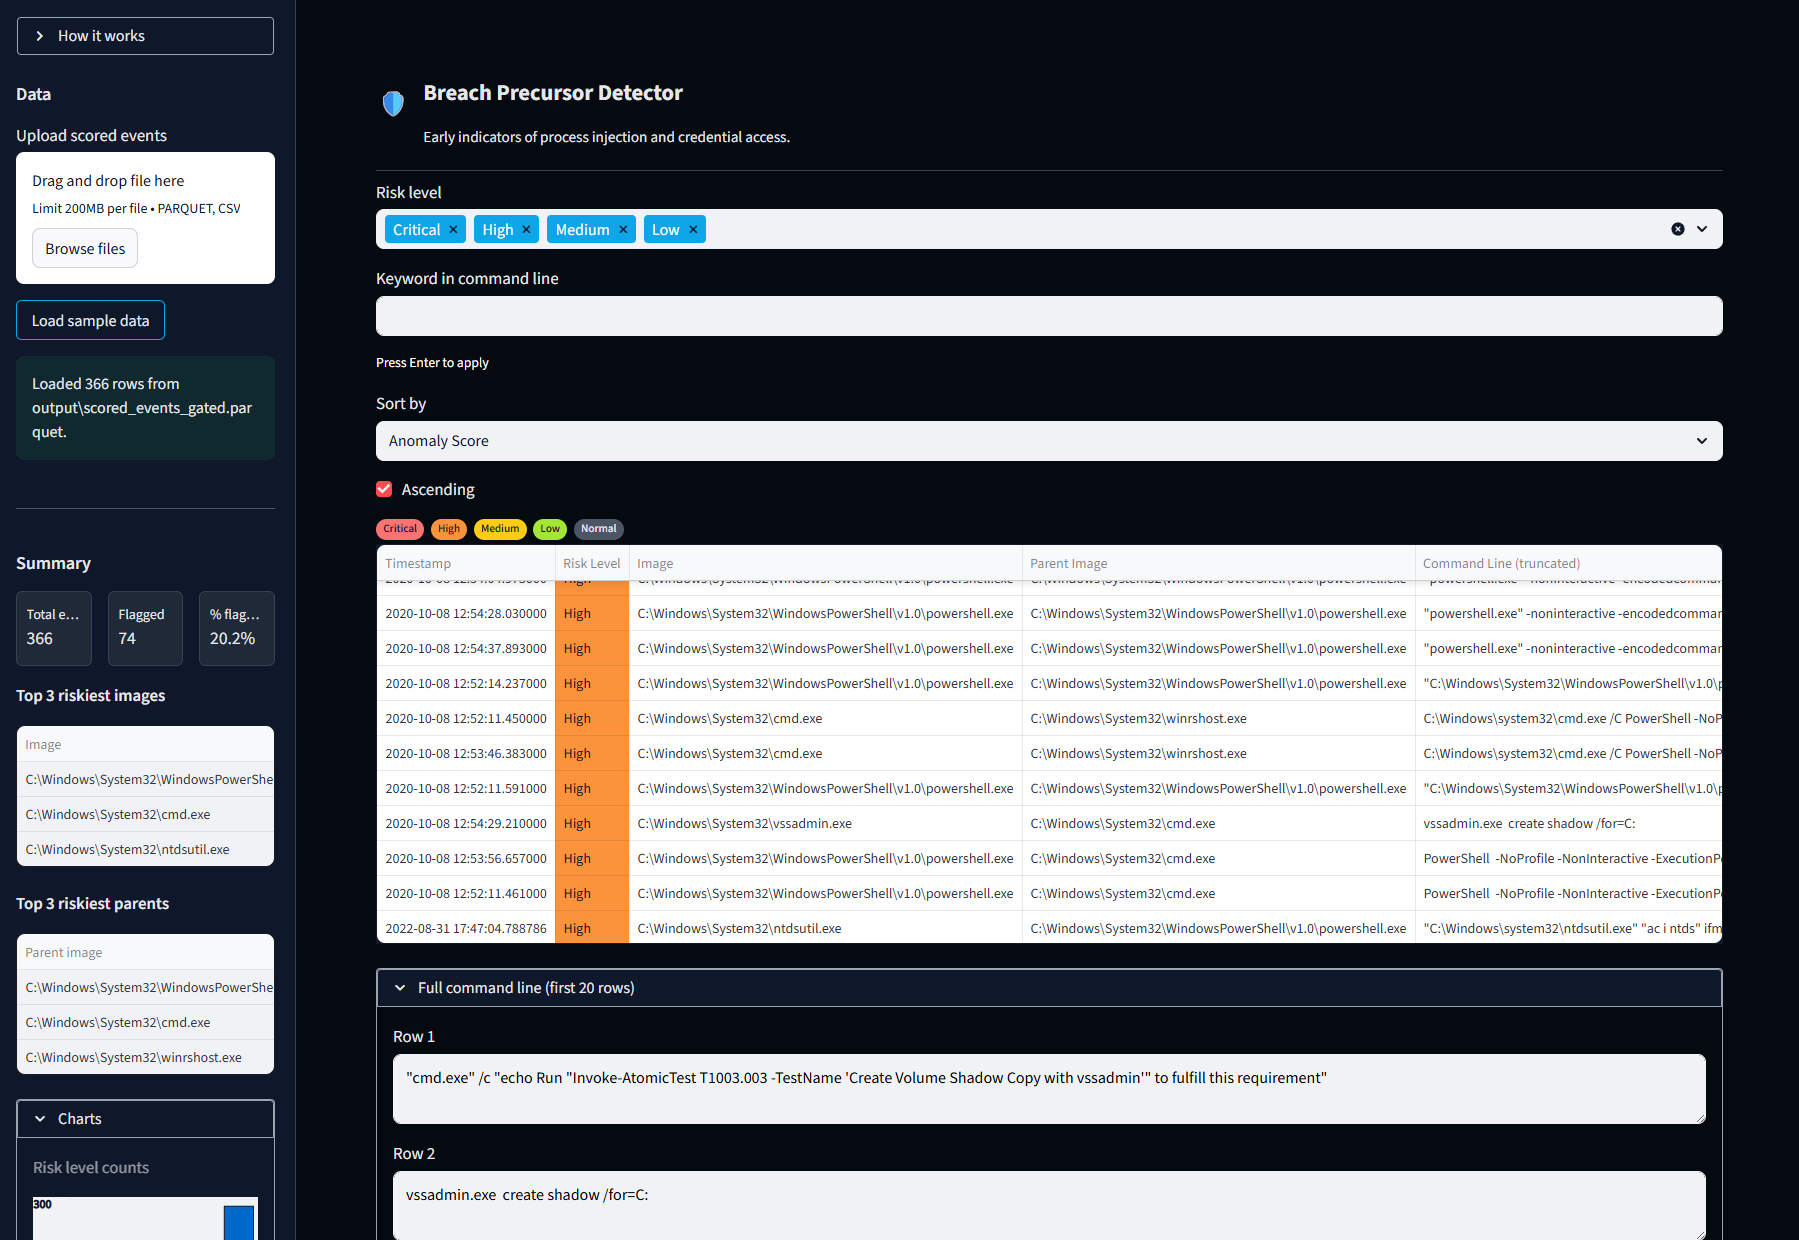Click the orange High legend badge
The width and height of the screenshot is (1799, 1240).
(449, 529)
